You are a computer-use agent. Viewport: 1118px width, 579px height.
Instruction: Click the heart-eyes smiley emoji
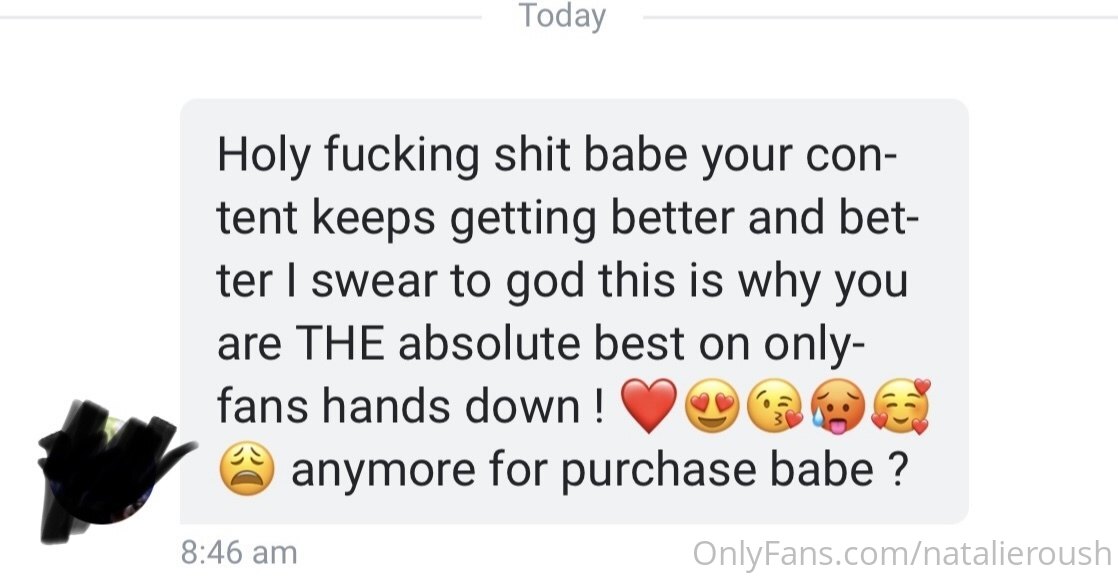[x=712, y=406]
